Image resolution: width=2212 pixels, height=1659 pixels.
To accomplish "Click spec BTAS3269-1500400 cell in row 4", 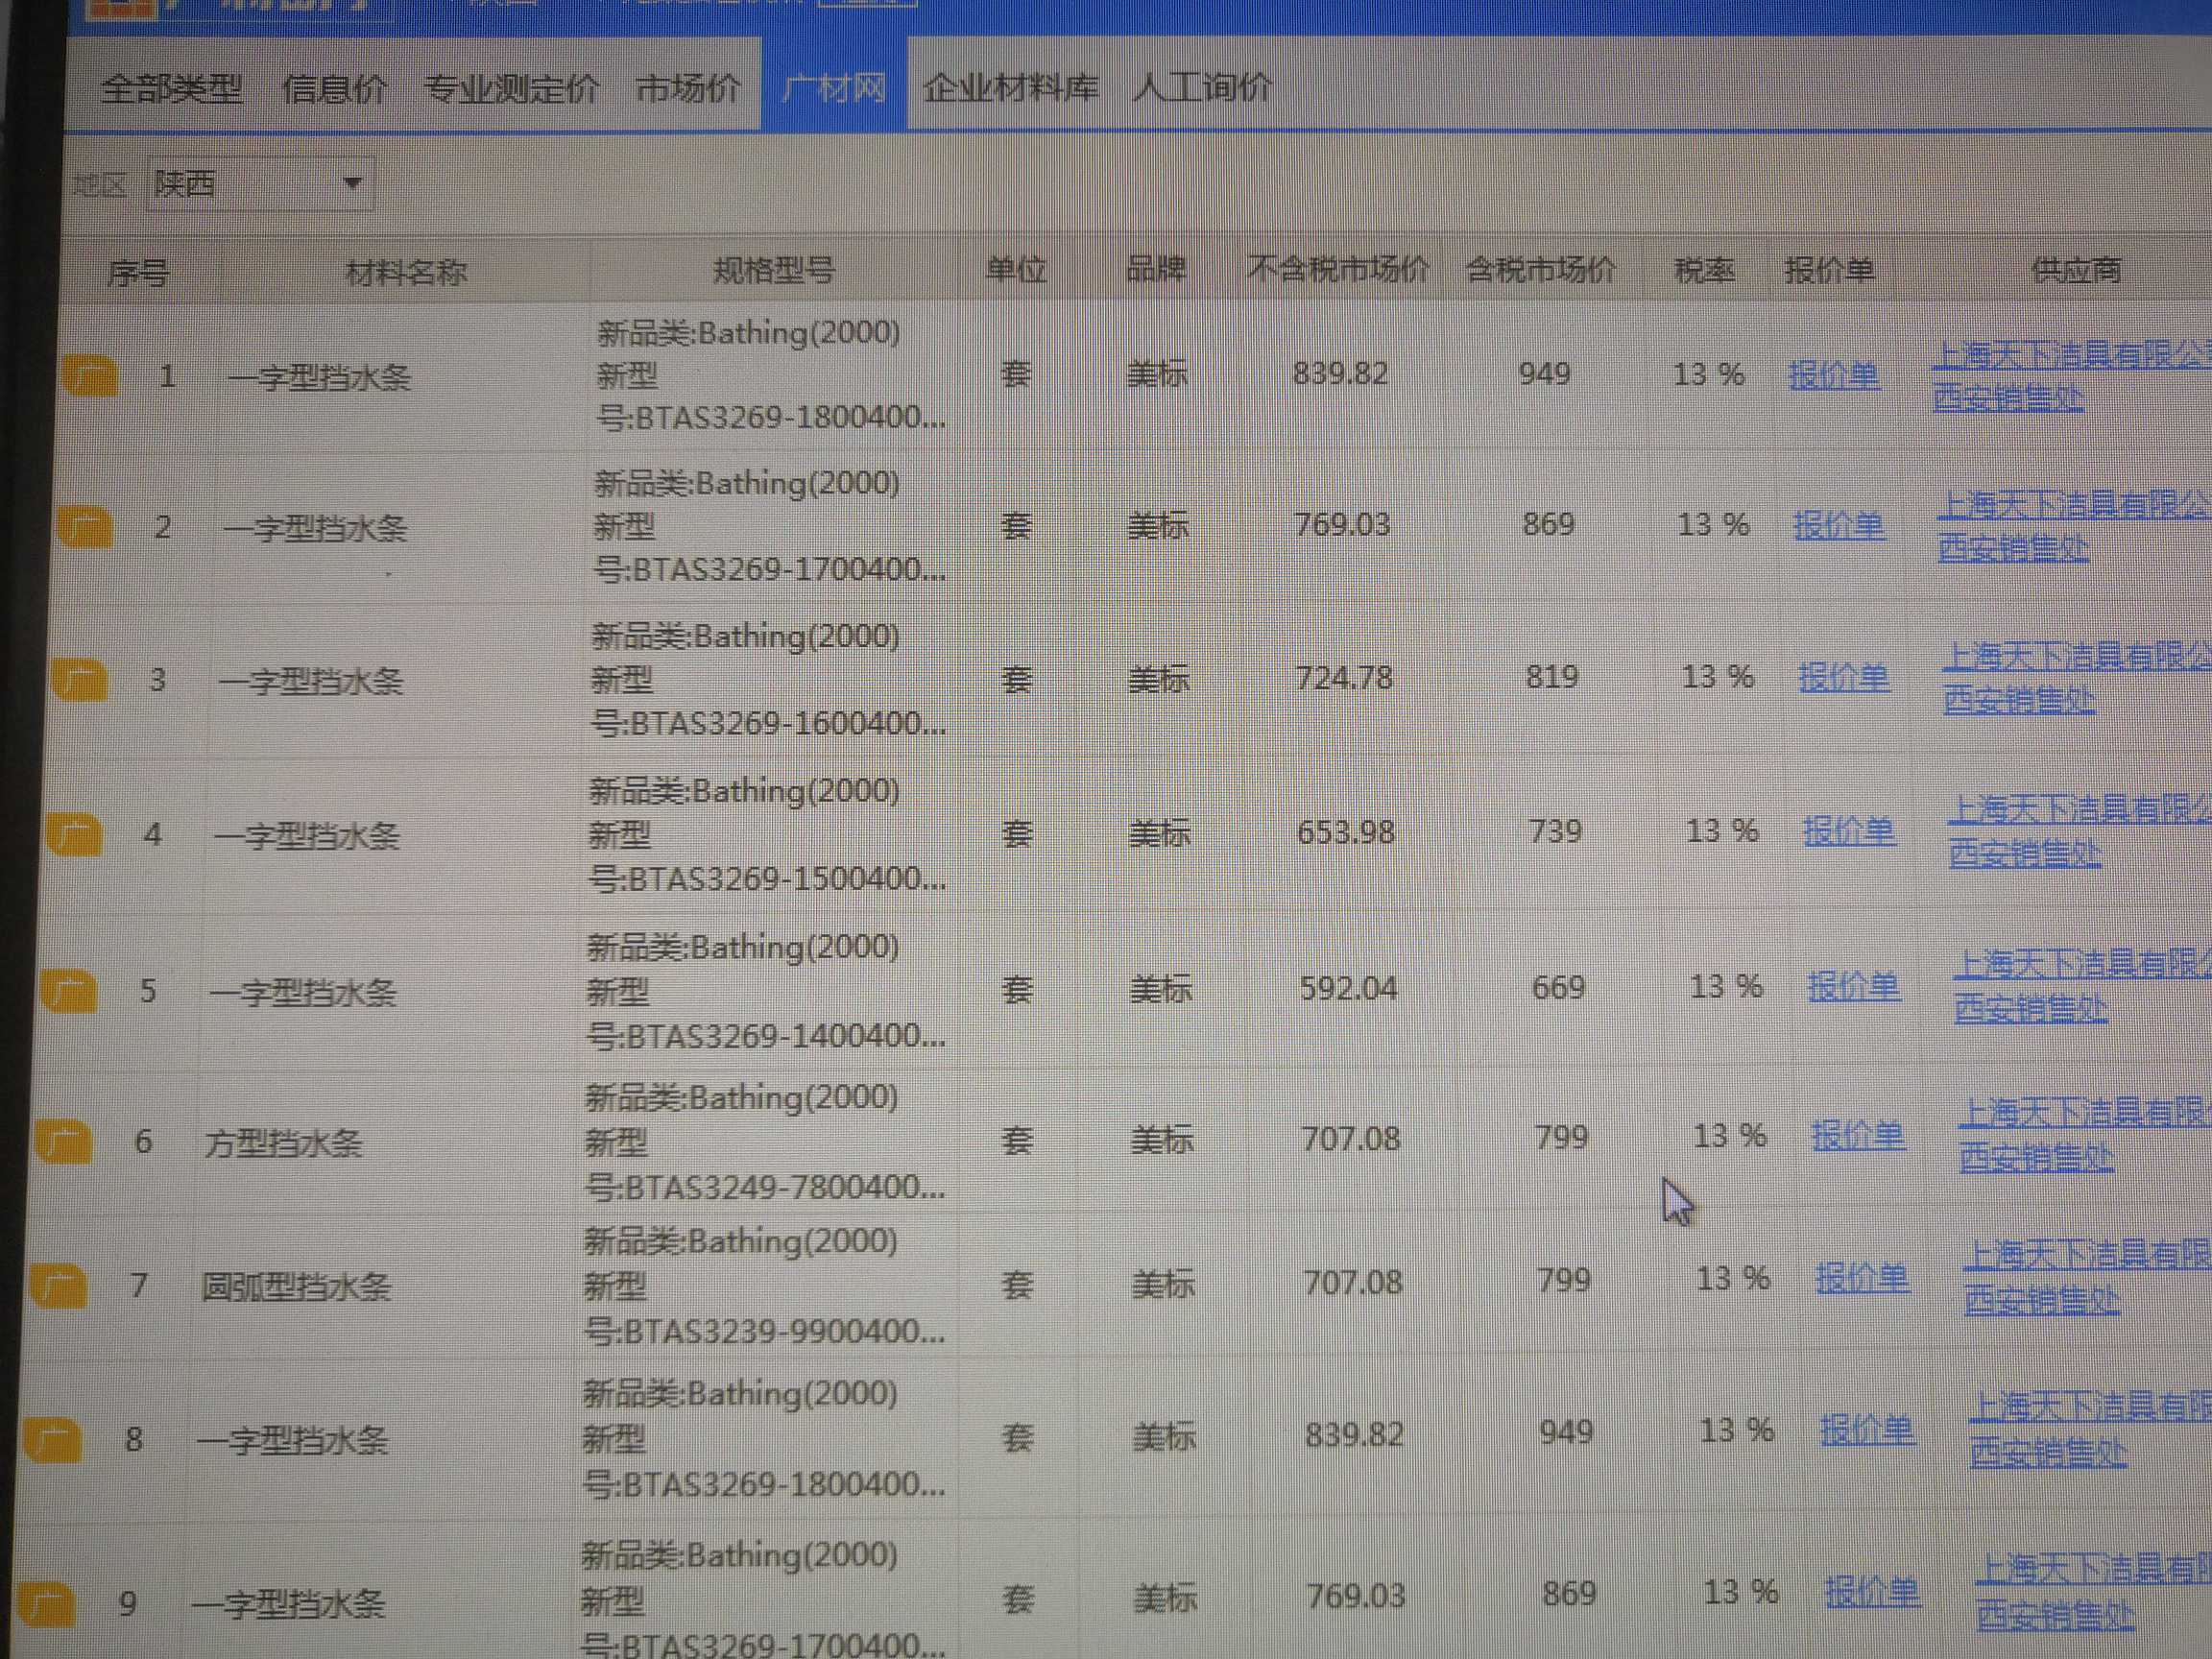I will coord(767,834).
